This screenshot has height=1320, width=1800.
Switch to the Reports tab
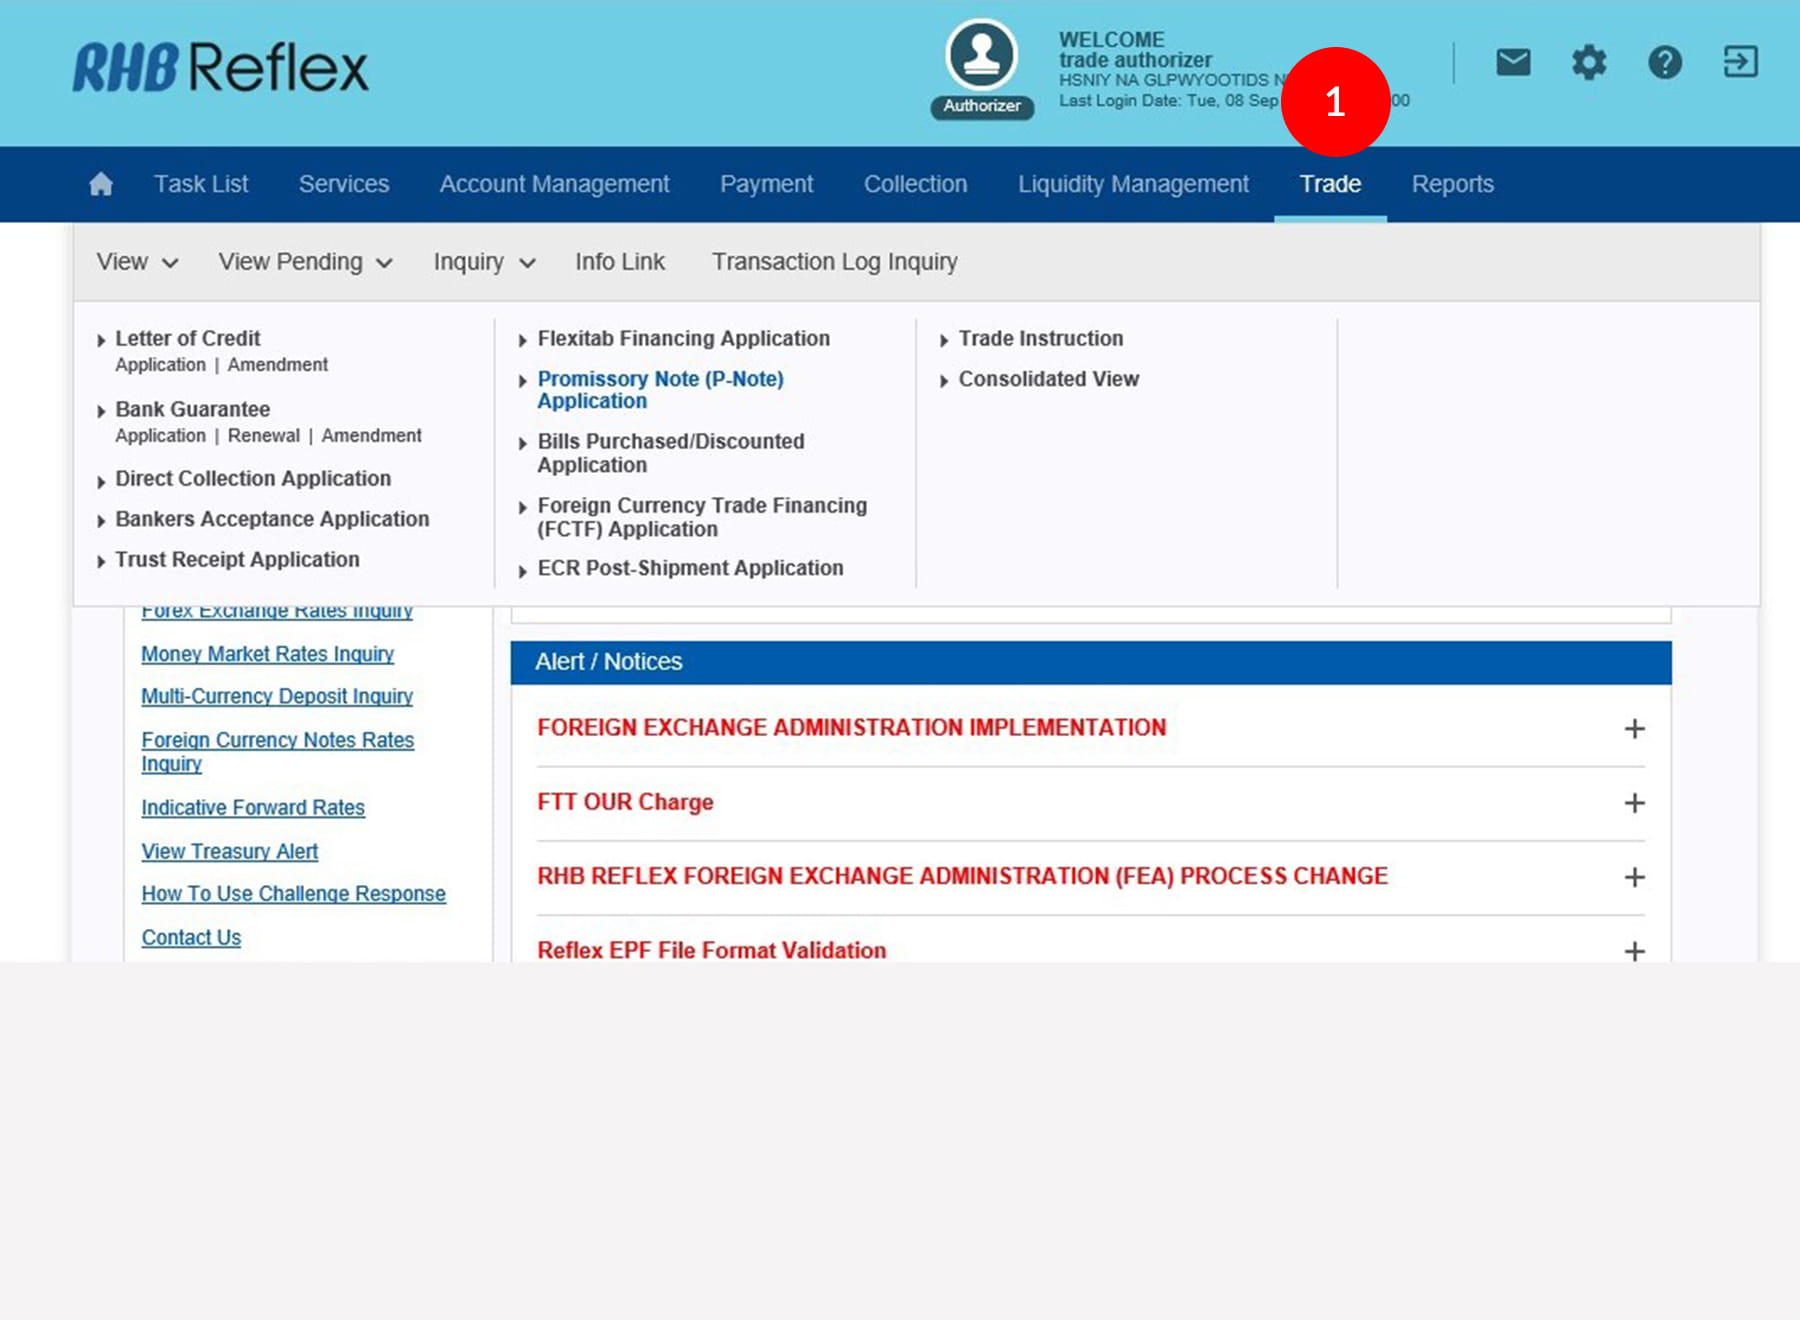[1452, 184]
